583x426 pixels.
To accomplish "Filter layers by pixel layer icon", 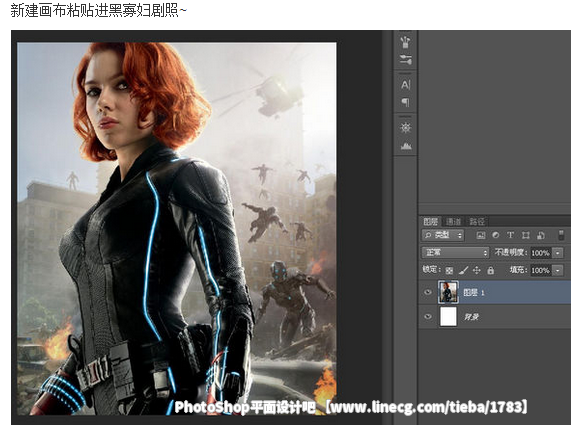I will [x=481, y=235].
